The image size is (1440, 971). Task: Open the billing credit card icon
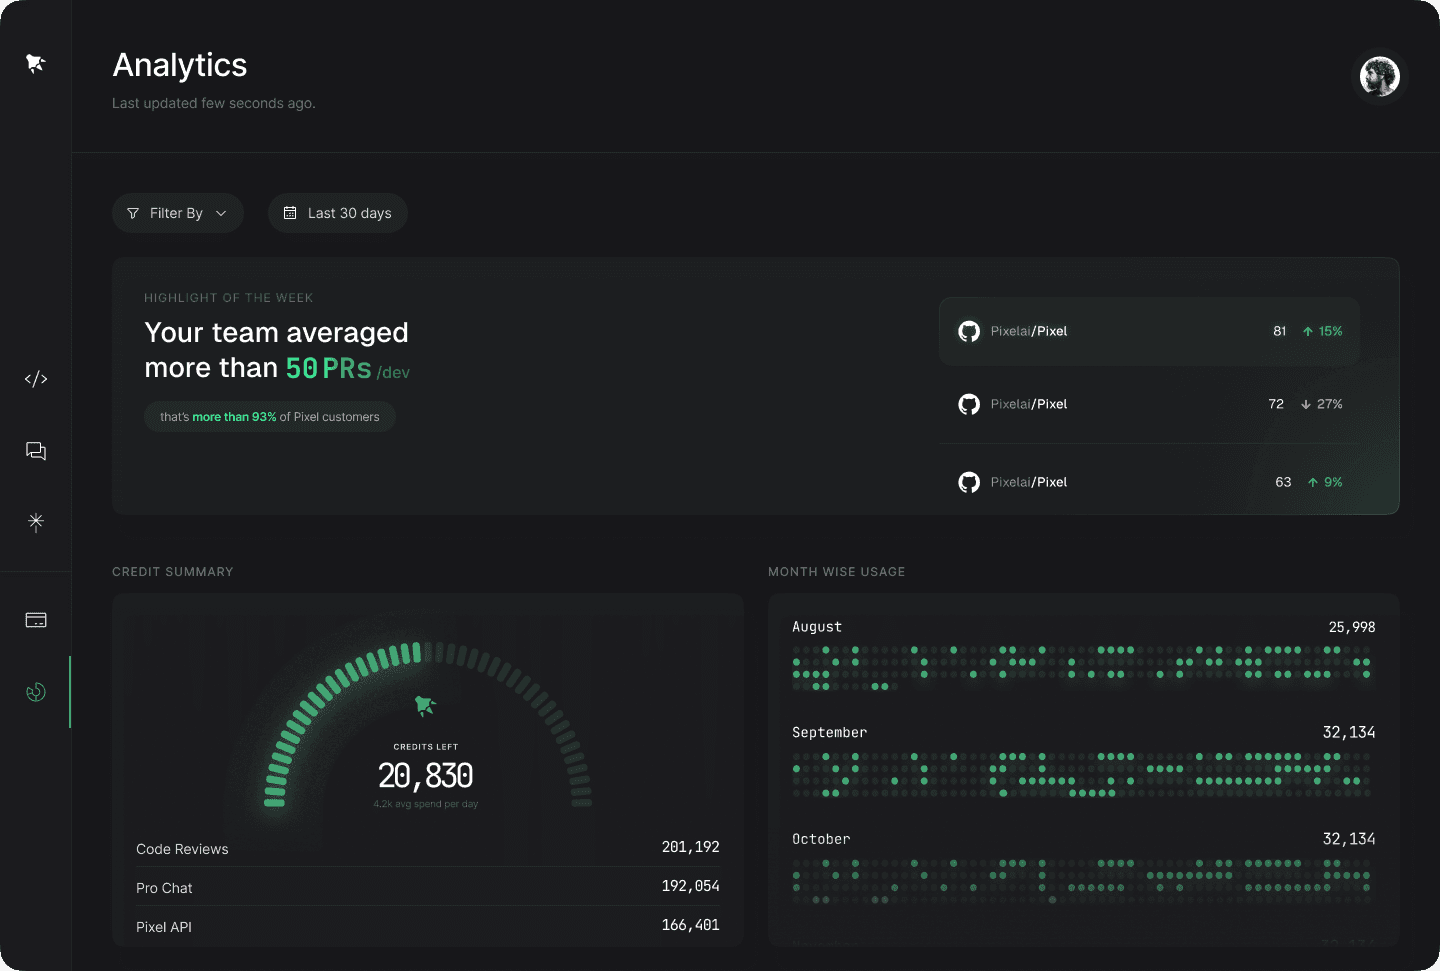36,620
